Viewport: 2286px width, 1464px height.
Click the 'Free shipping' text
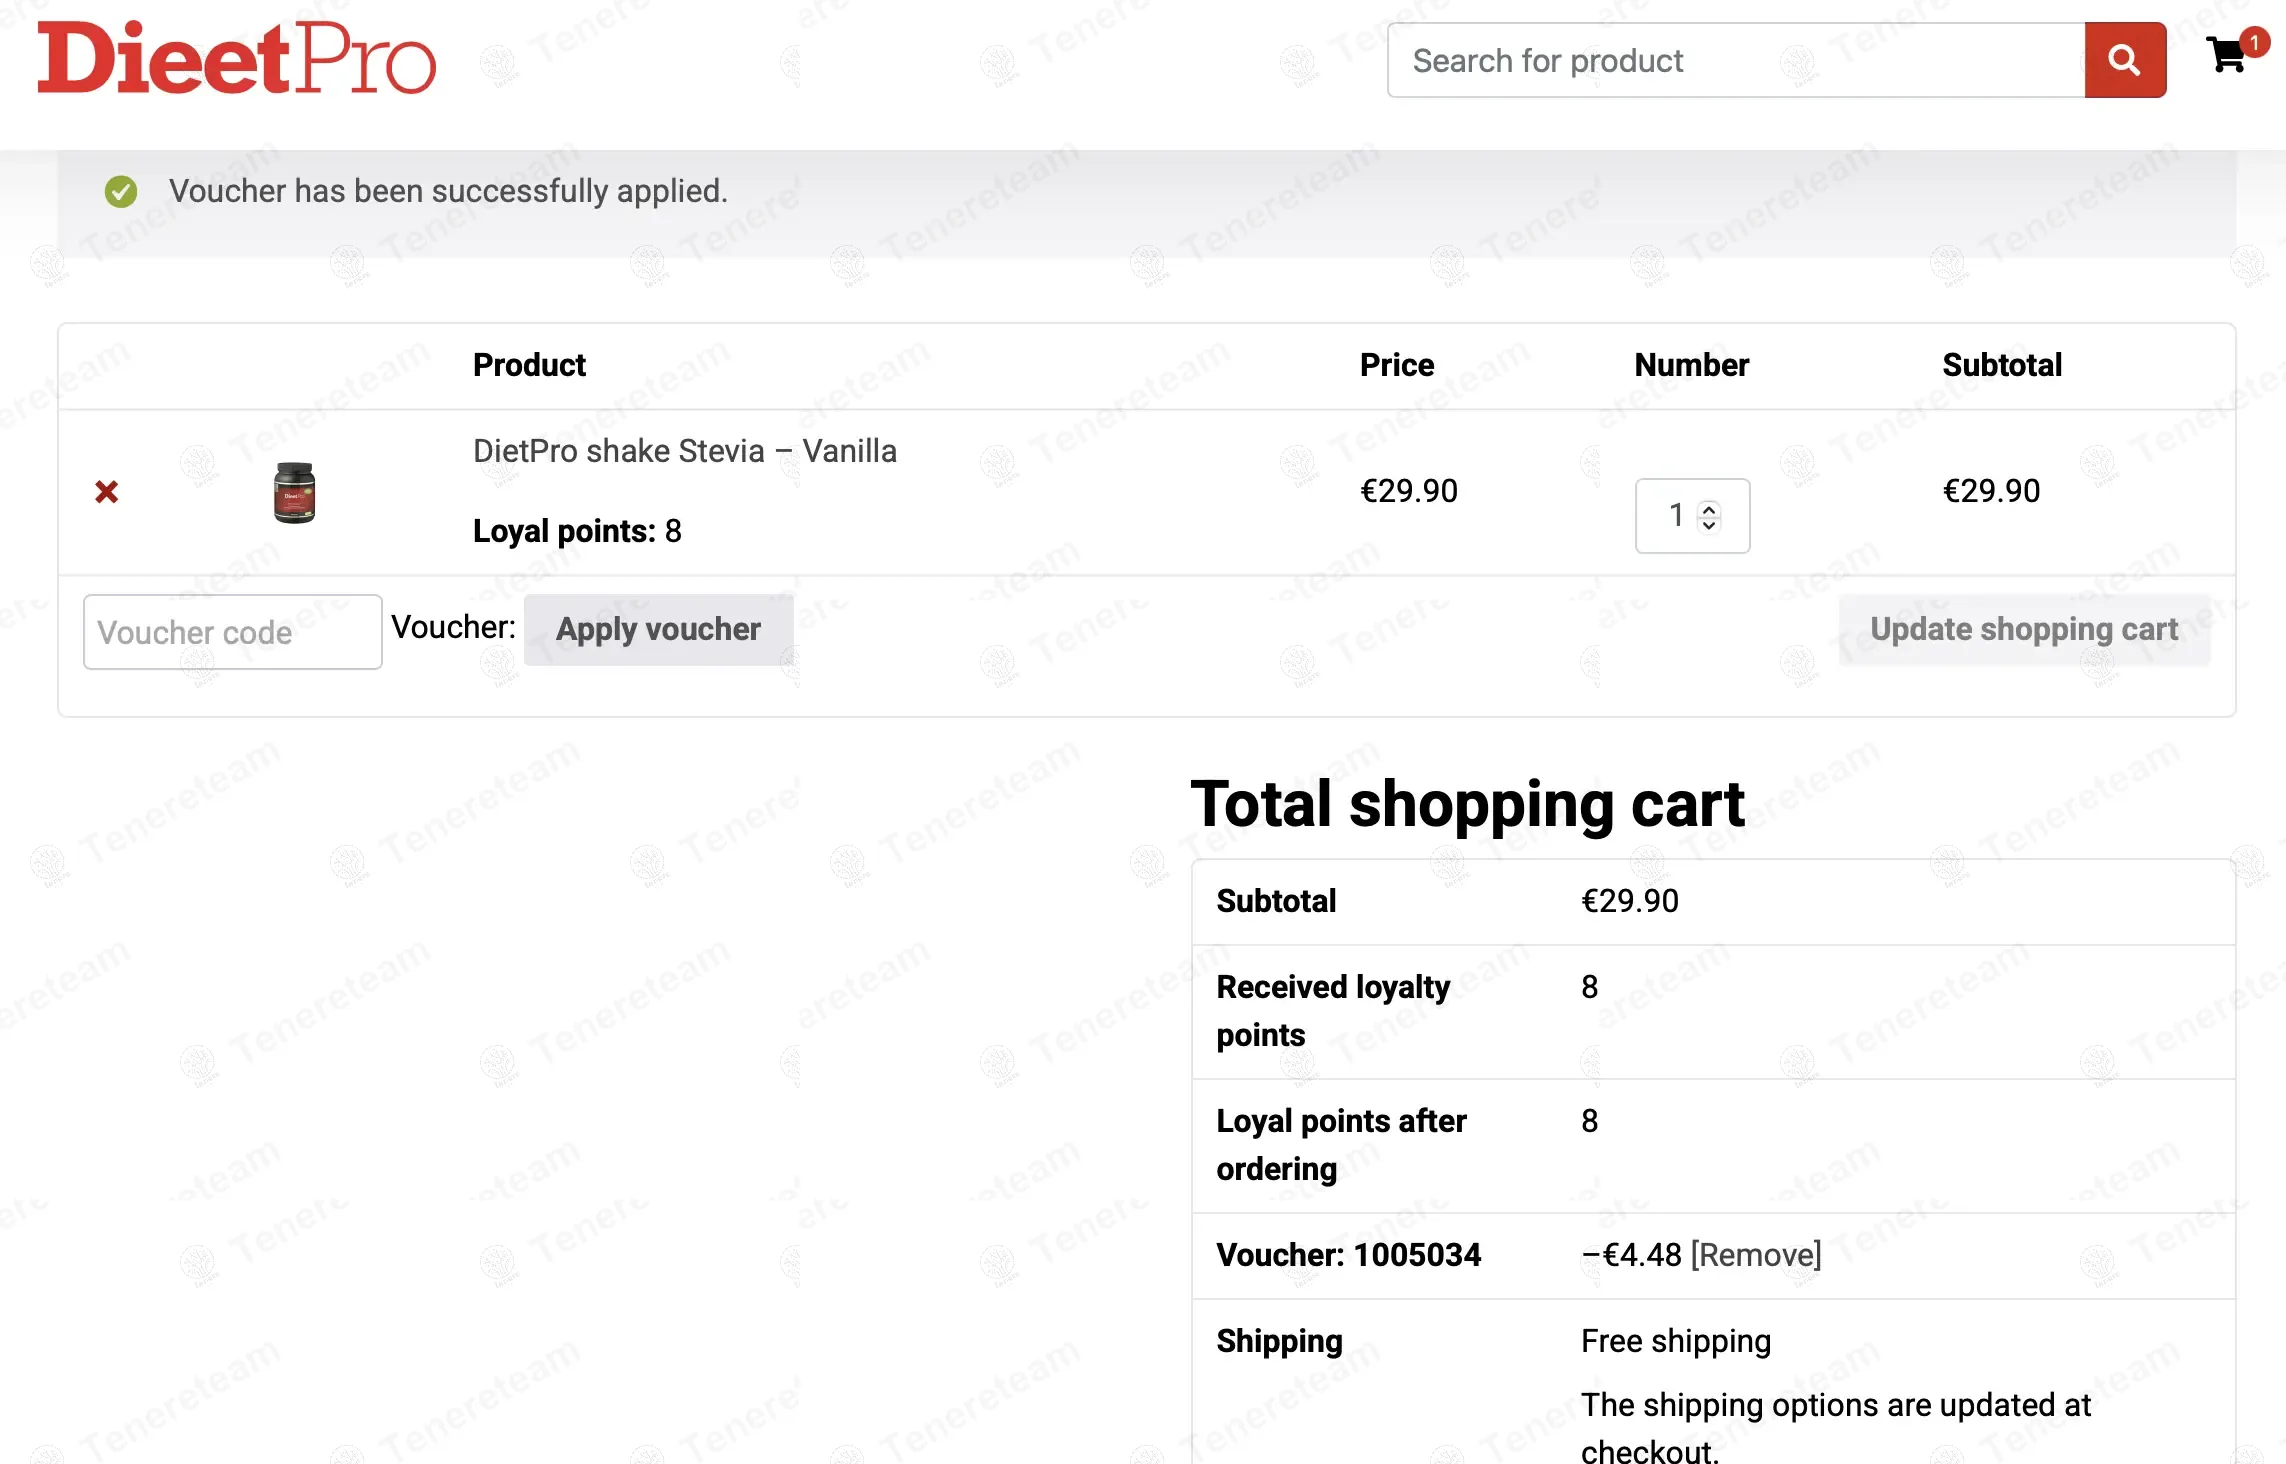coord(1676,1341)
